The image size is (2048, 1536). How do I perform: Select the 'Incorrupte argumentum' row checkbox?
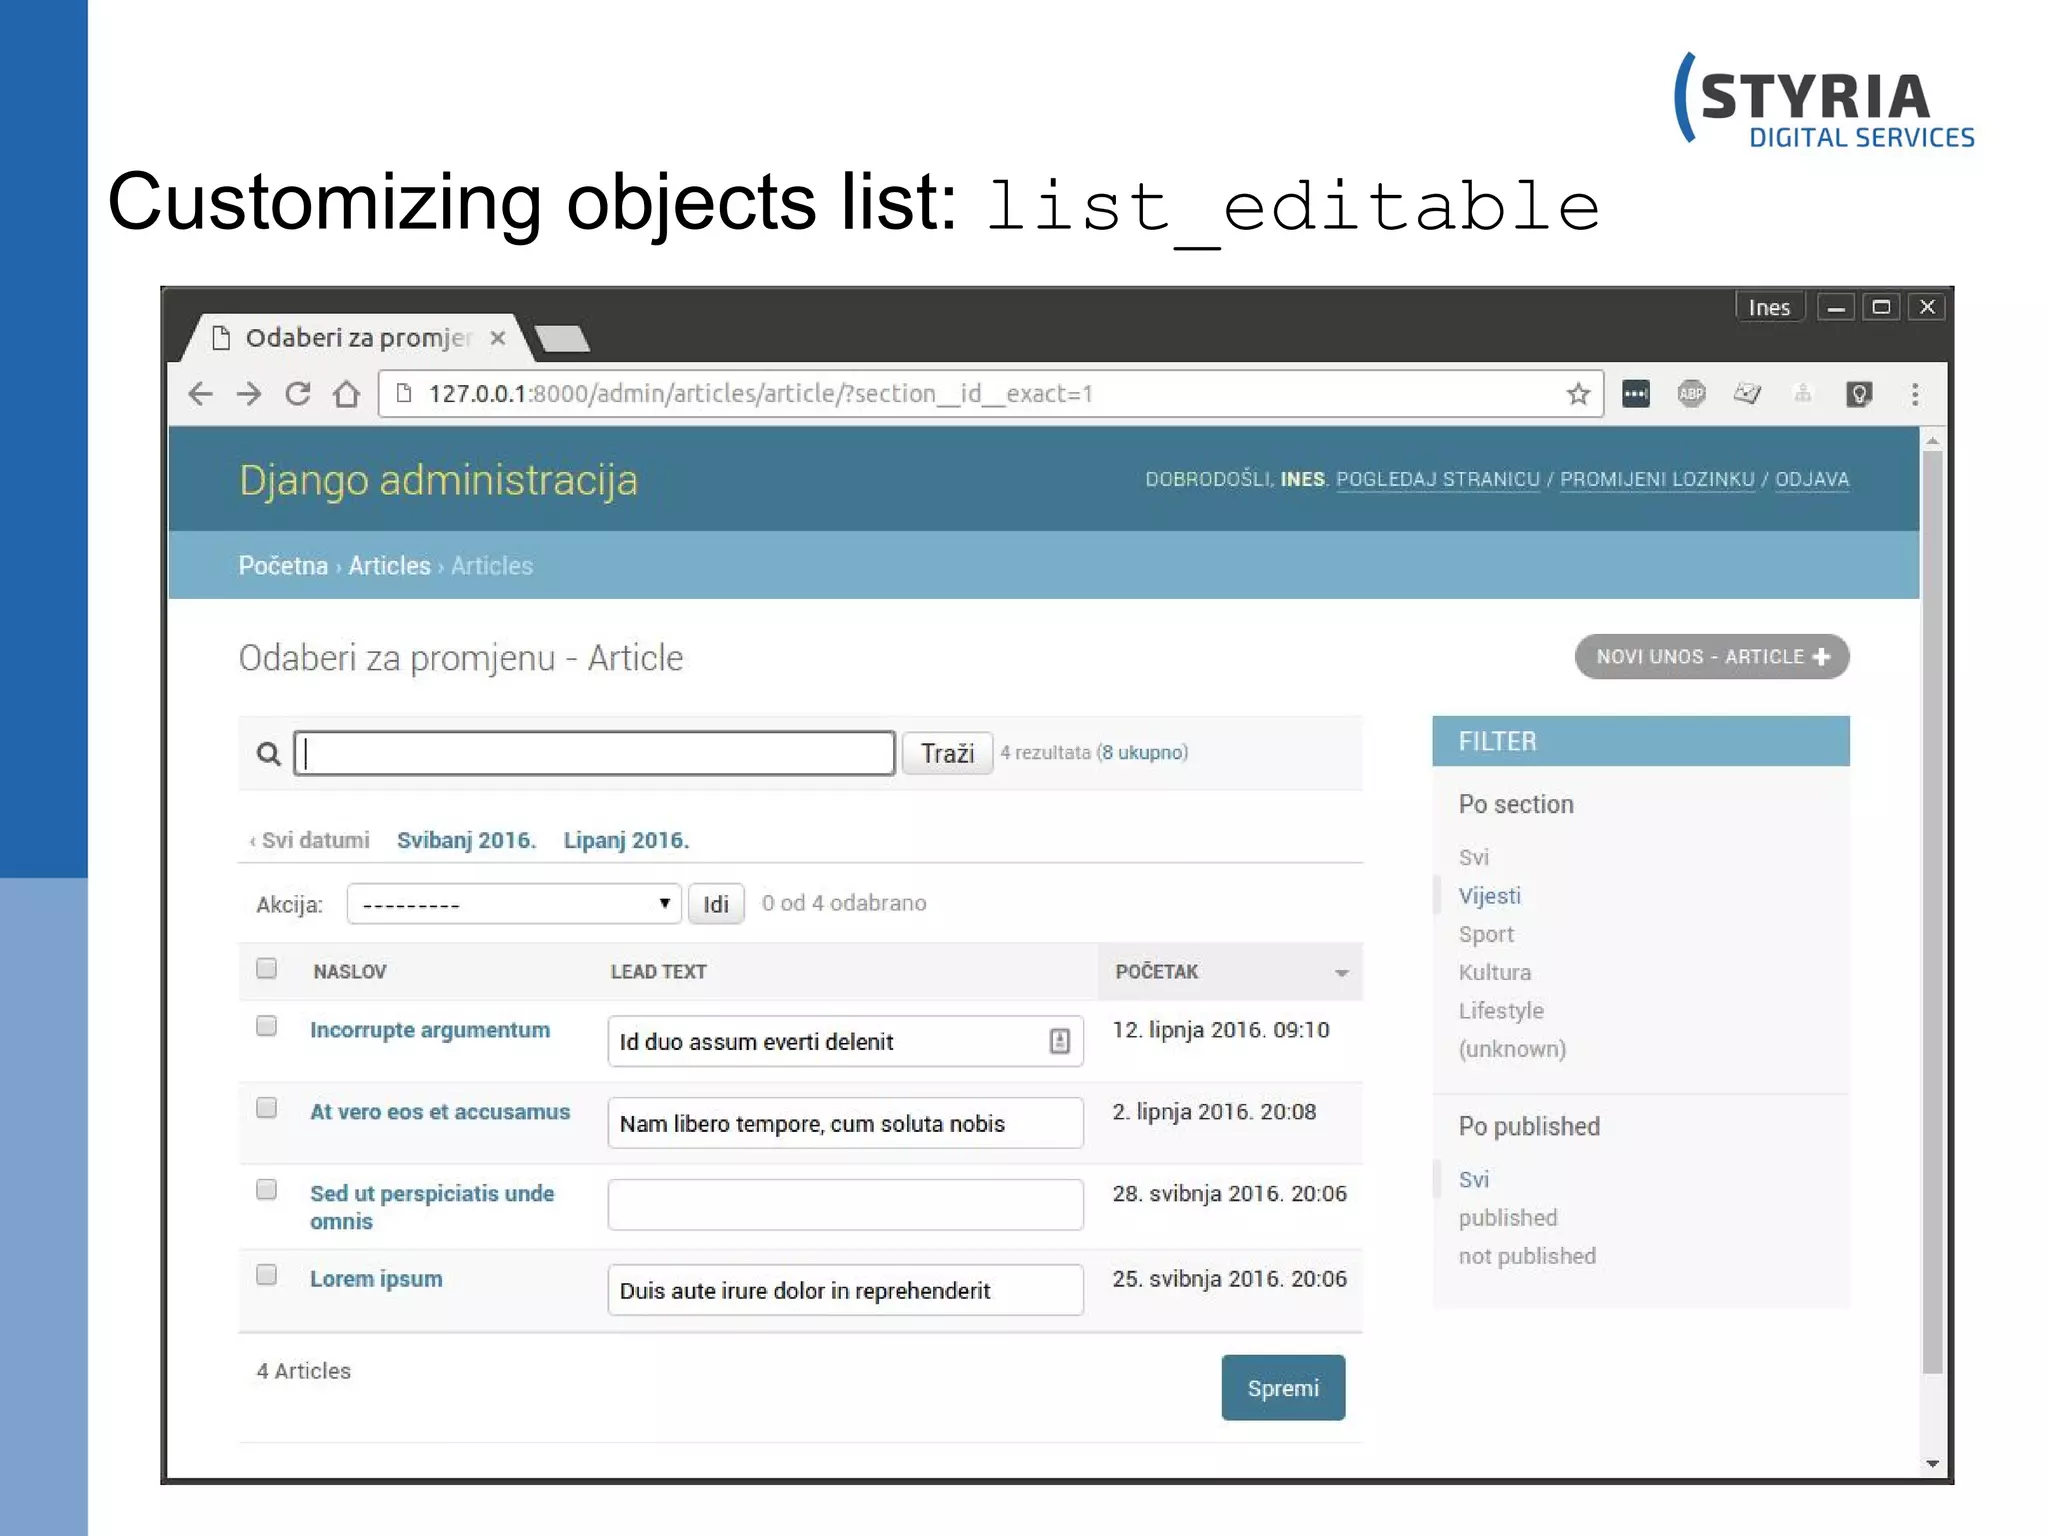click(266, 1026)
